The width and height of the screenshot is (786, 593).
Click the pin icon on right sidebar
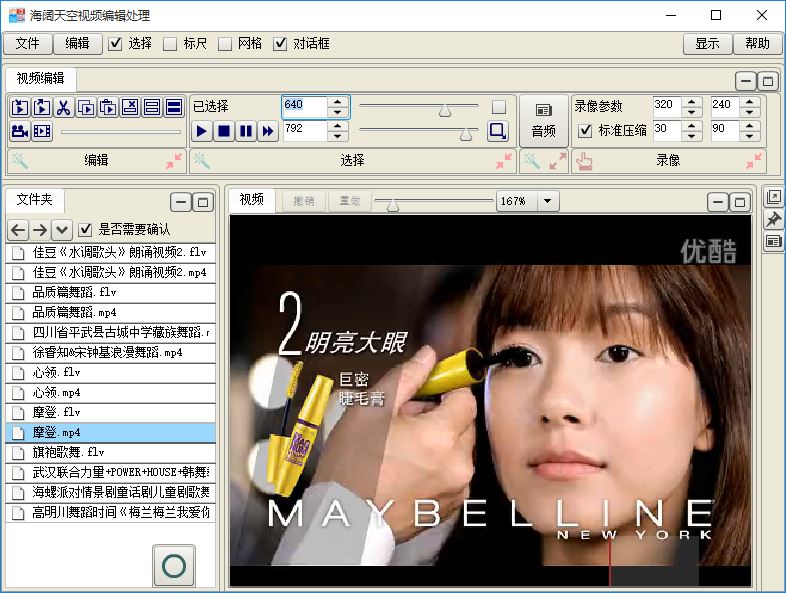773,220
